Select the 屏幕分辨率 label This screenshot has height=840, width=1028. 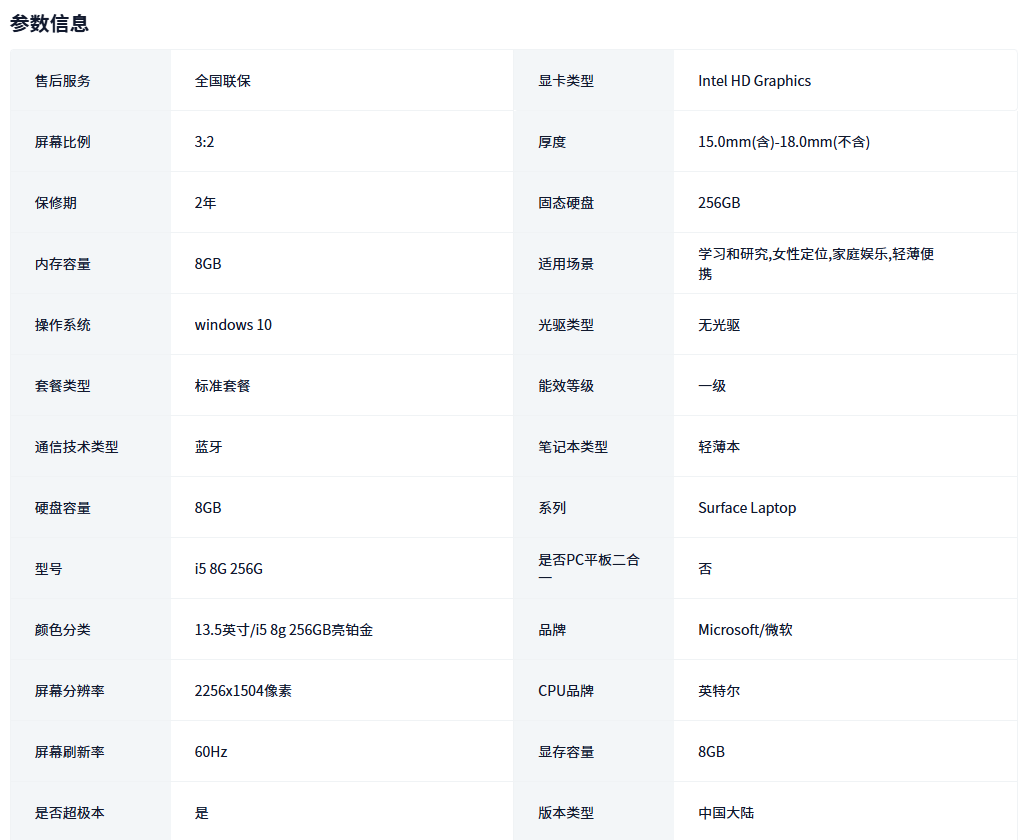coord(69,690)
